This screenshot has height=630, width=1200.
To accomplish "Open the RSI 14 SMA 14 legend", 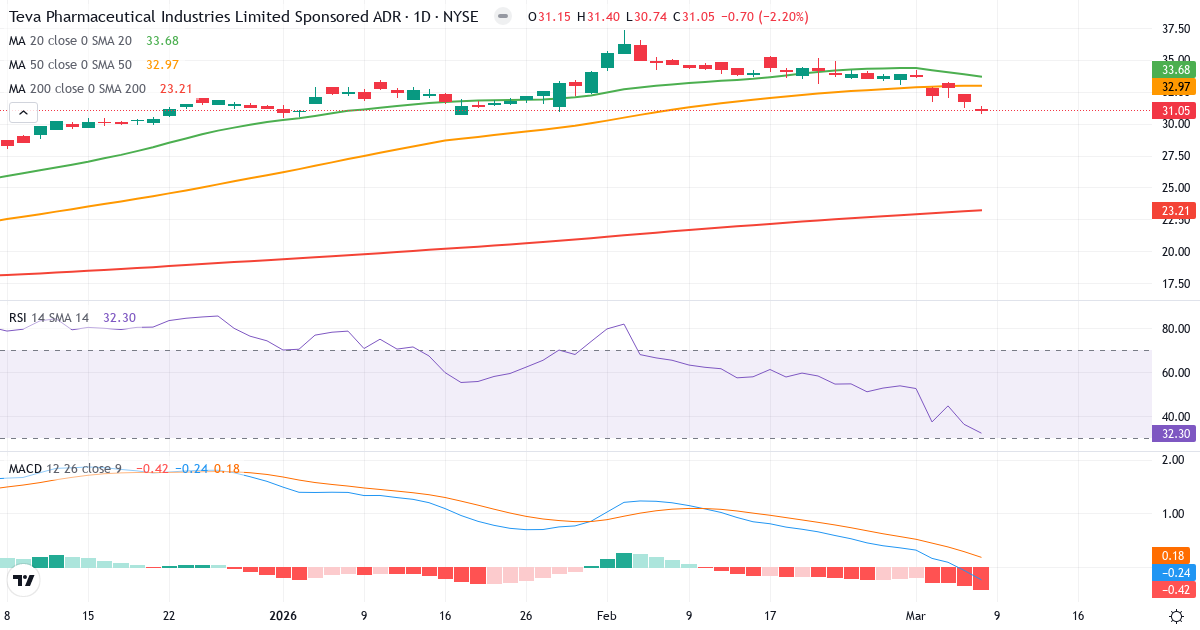I will 50,316.
